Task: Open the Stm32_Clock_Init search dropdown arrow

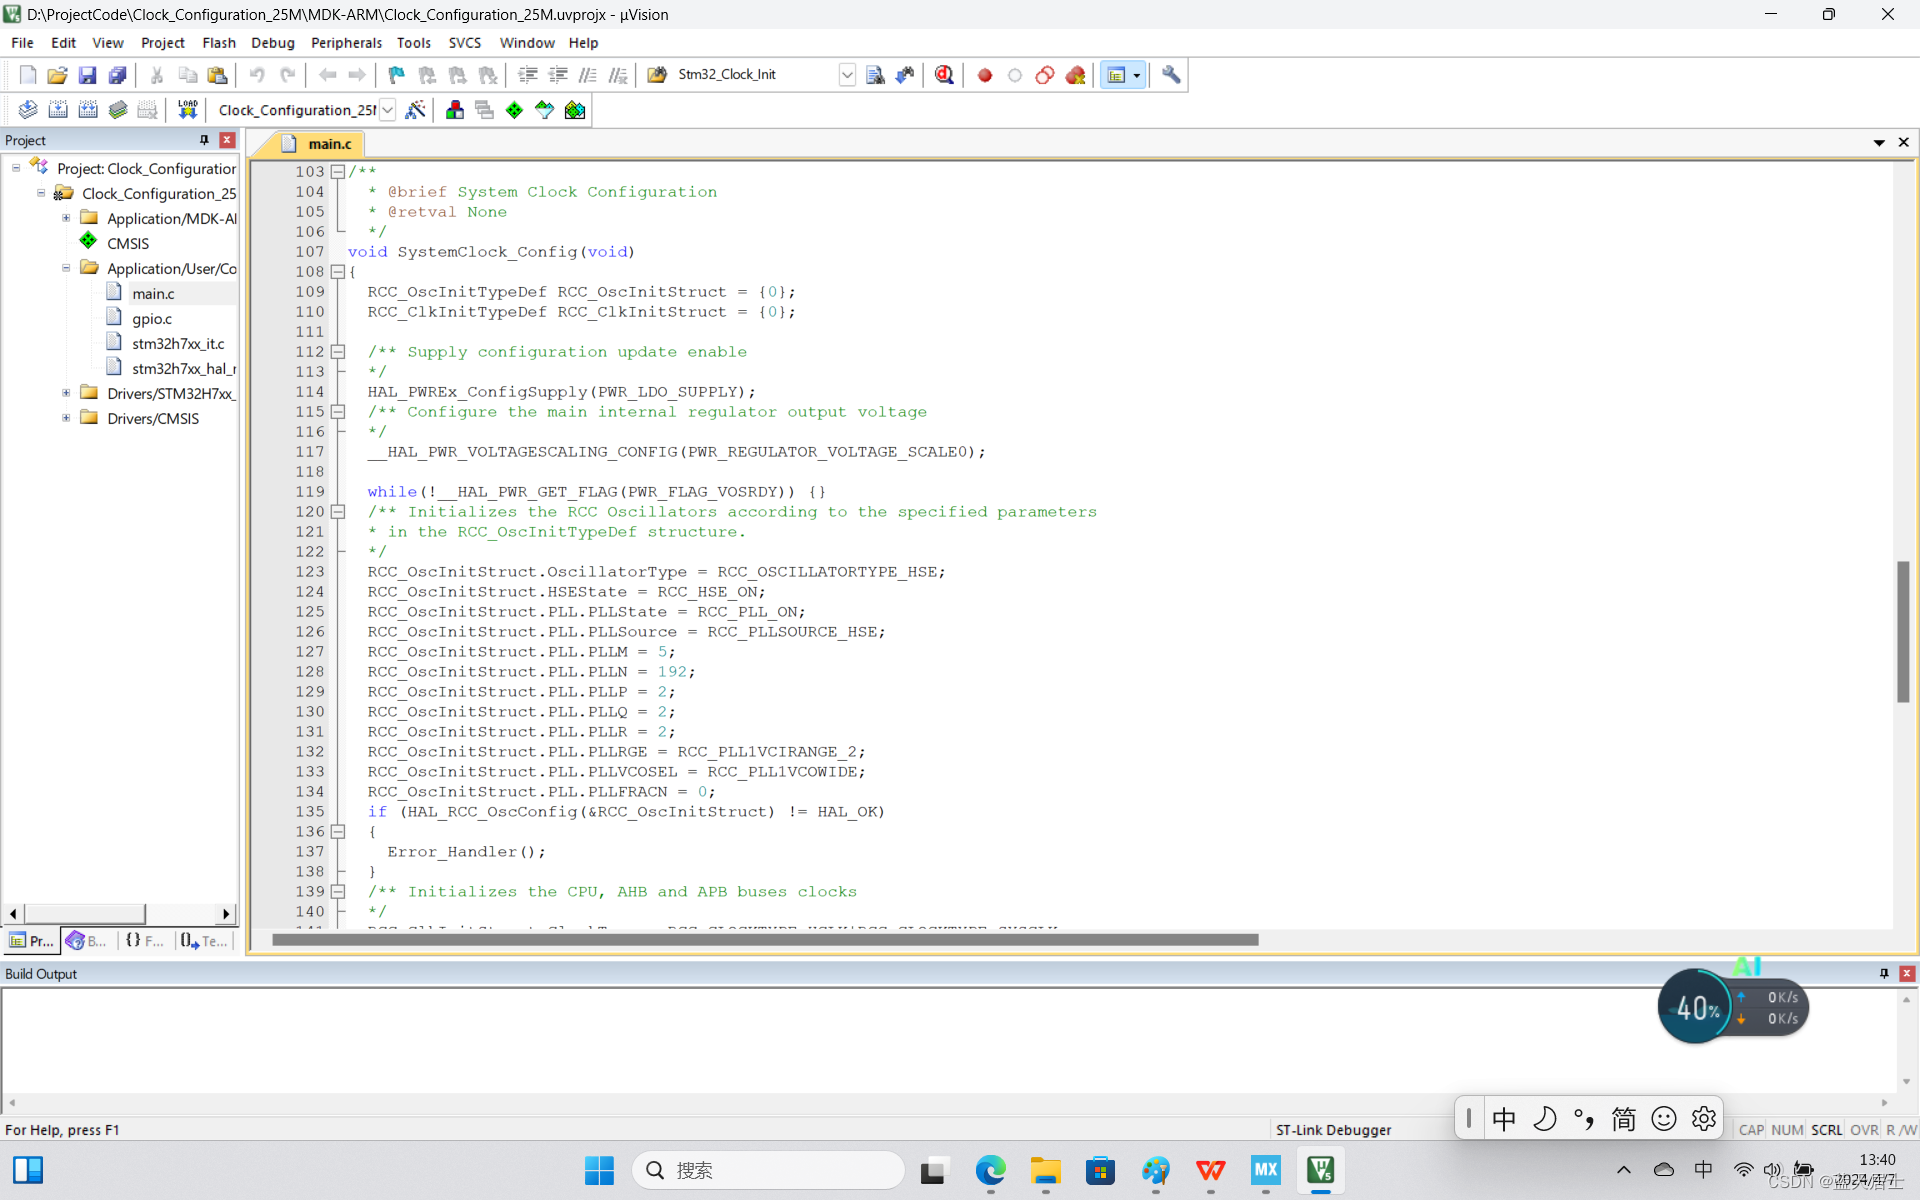Action: [x=847, y=75]
